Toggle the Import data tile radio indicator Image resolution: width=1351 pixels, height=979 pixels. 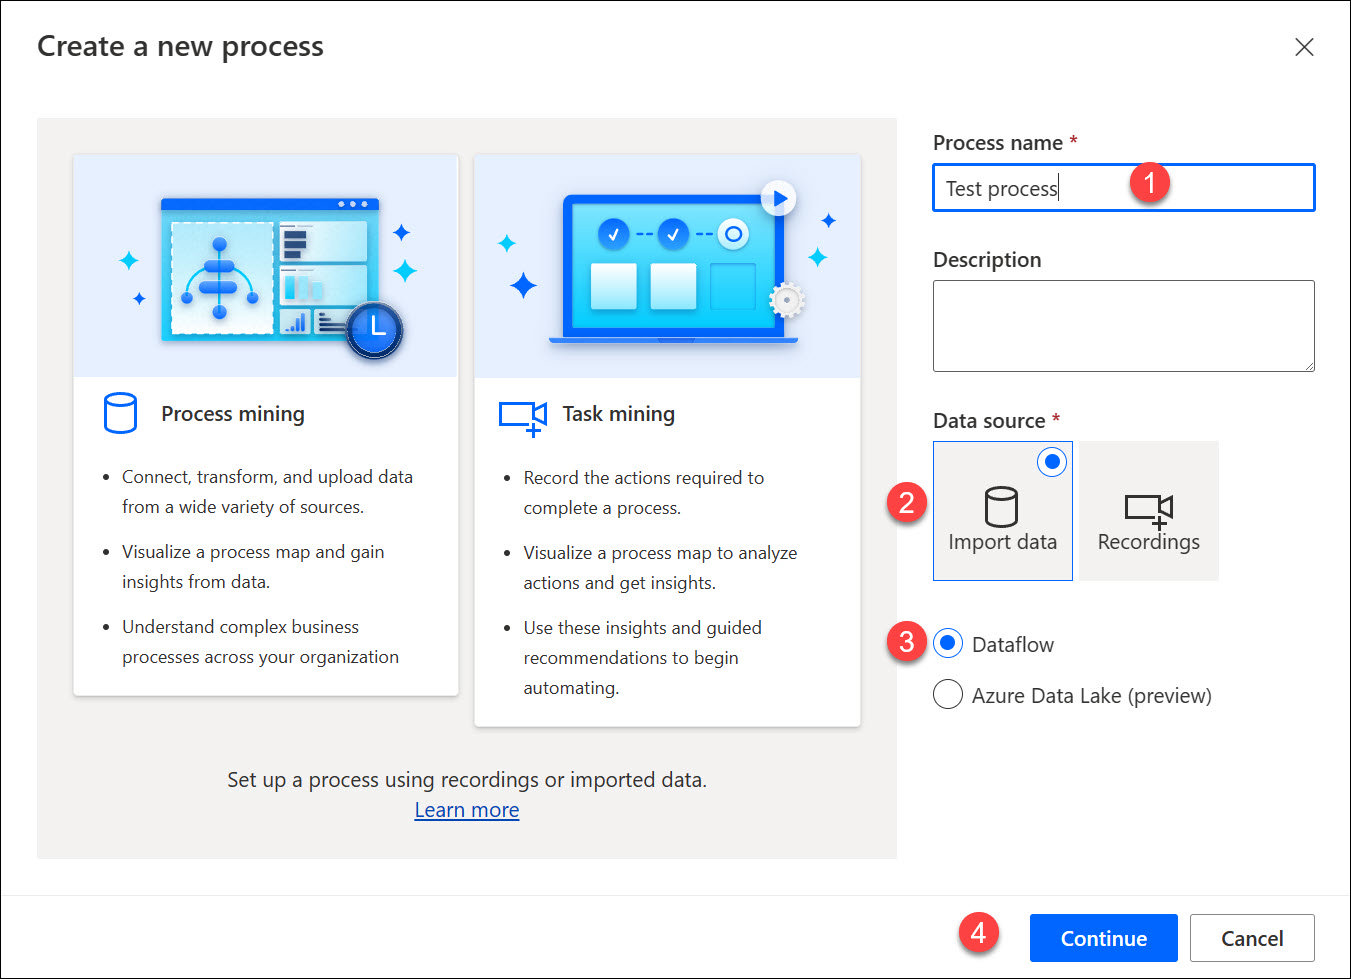(x=1052, y=462)
